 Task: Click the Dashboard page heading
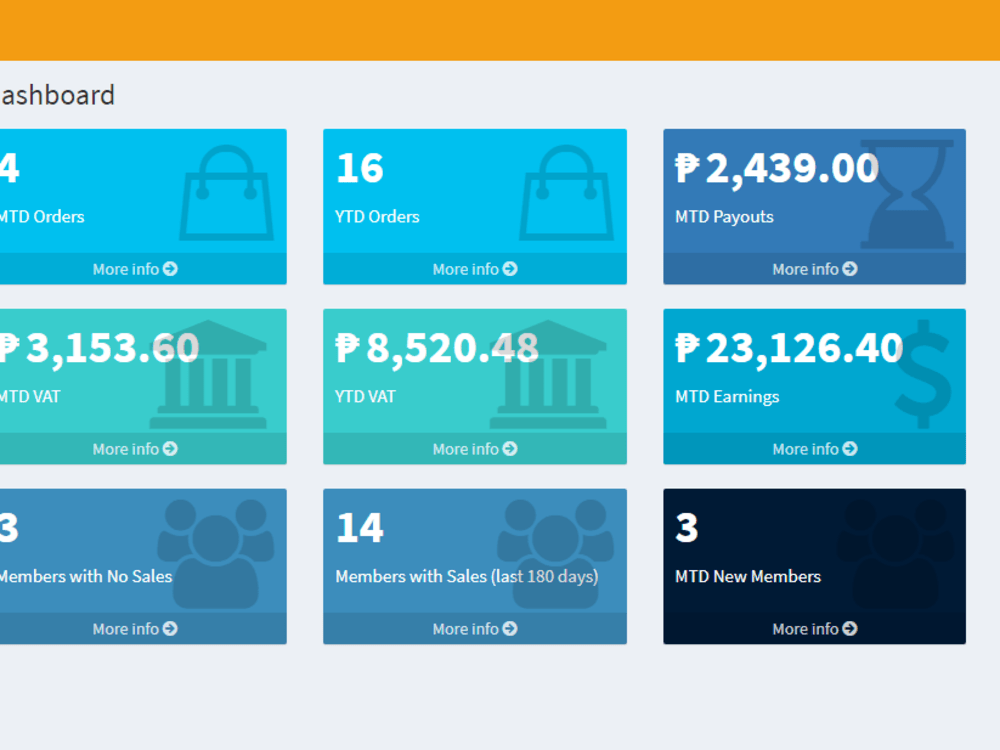coord(57,96)
